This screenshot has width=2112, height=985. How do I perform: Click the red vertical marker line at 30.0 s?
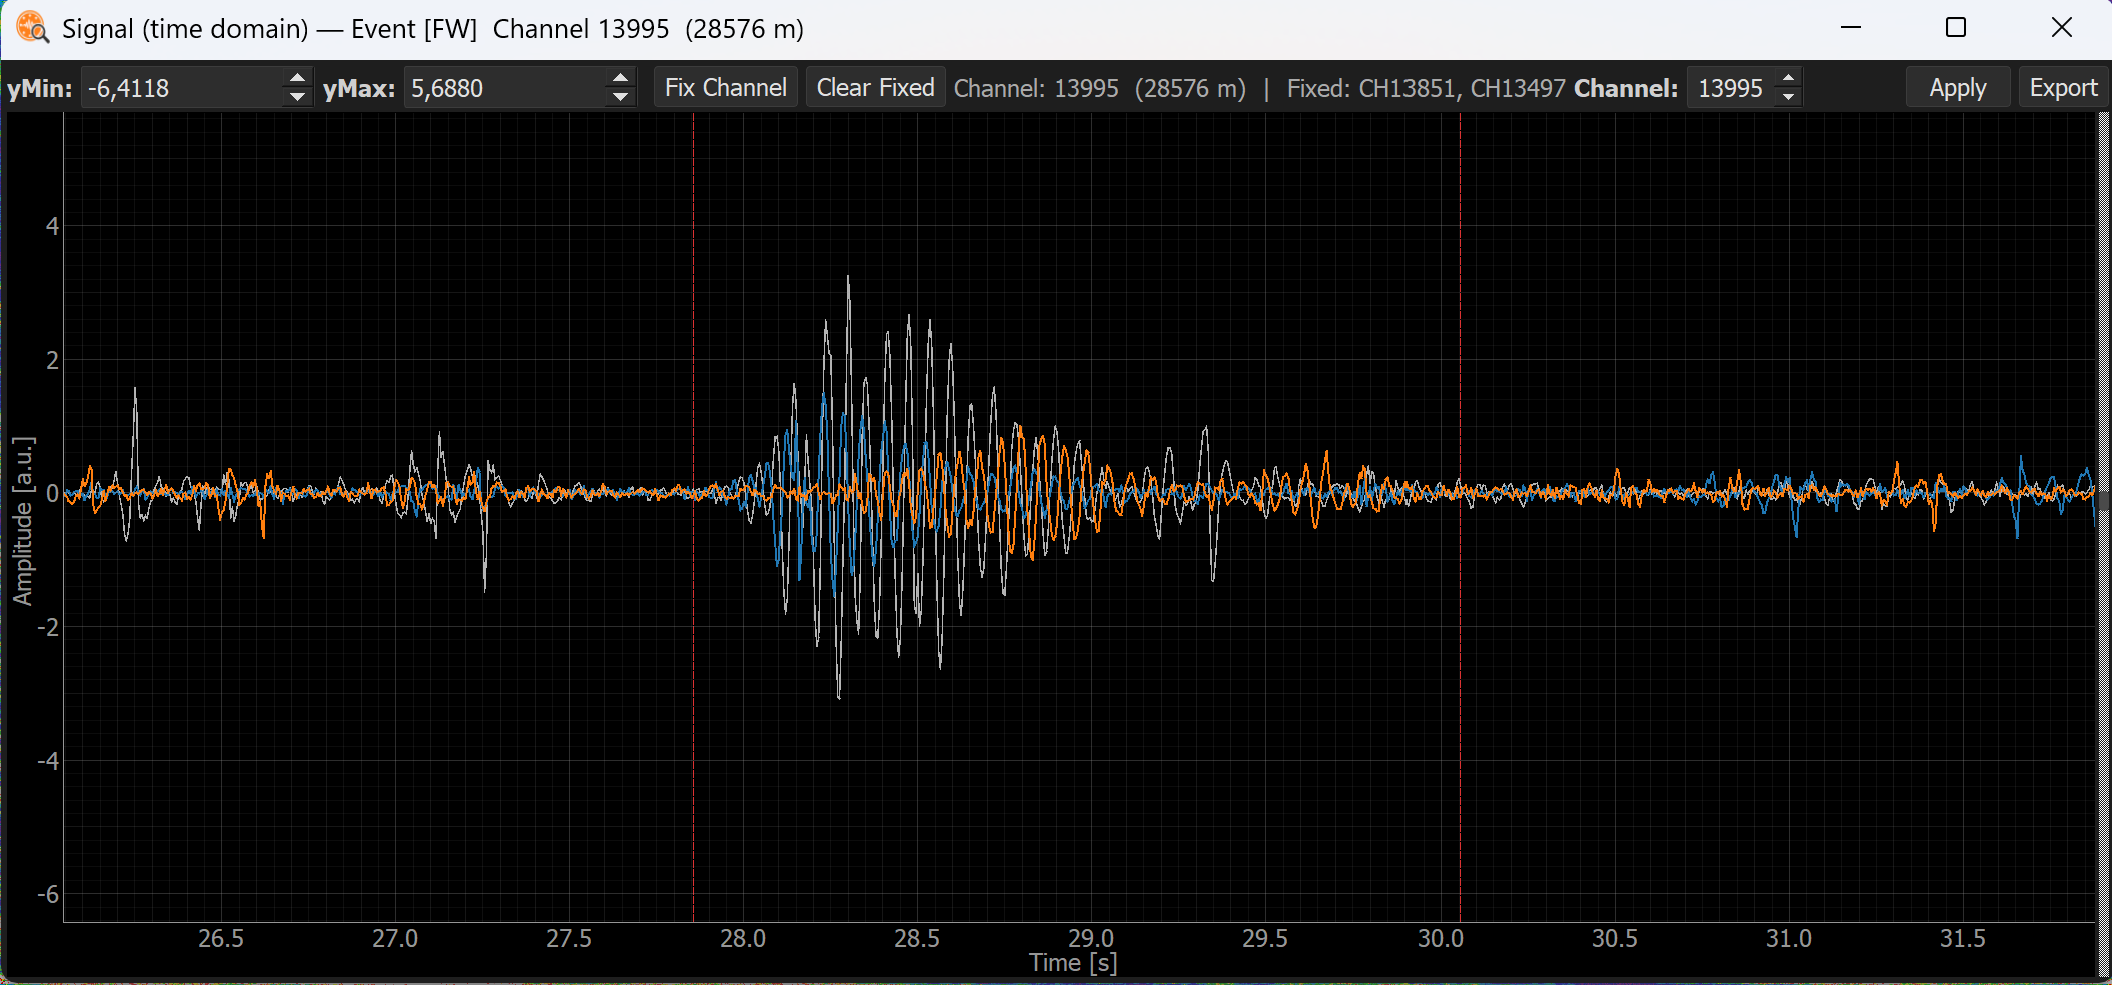1460,516
